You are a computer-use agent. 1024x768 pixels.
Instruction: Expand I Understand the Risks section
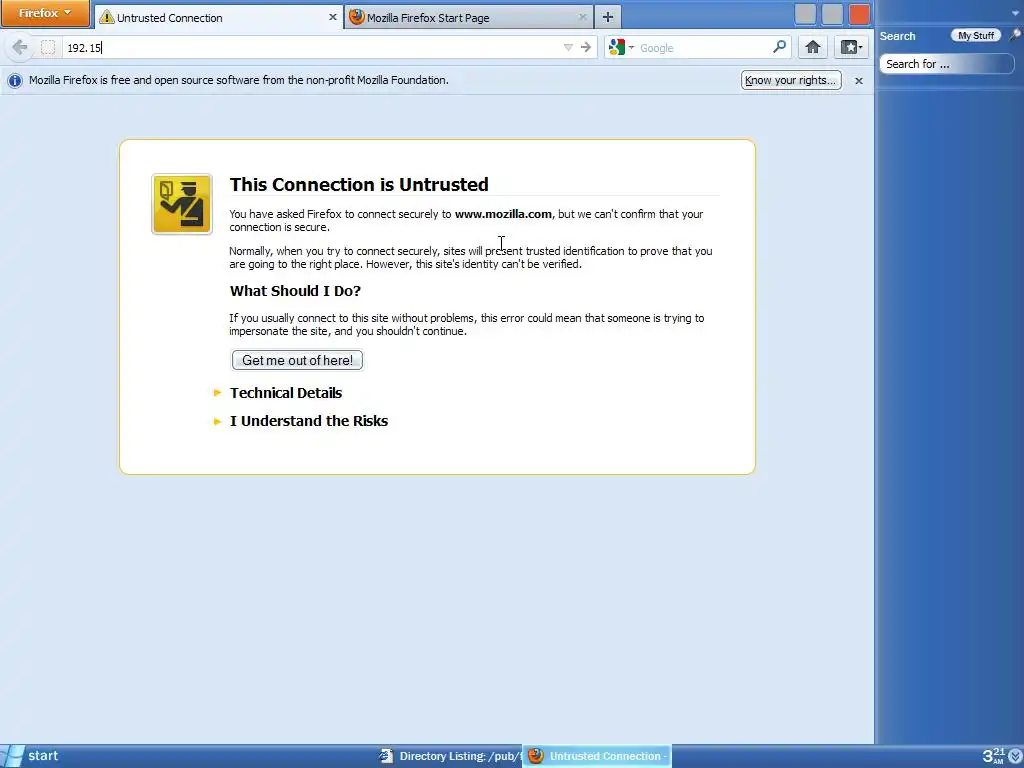coord(308,421)
